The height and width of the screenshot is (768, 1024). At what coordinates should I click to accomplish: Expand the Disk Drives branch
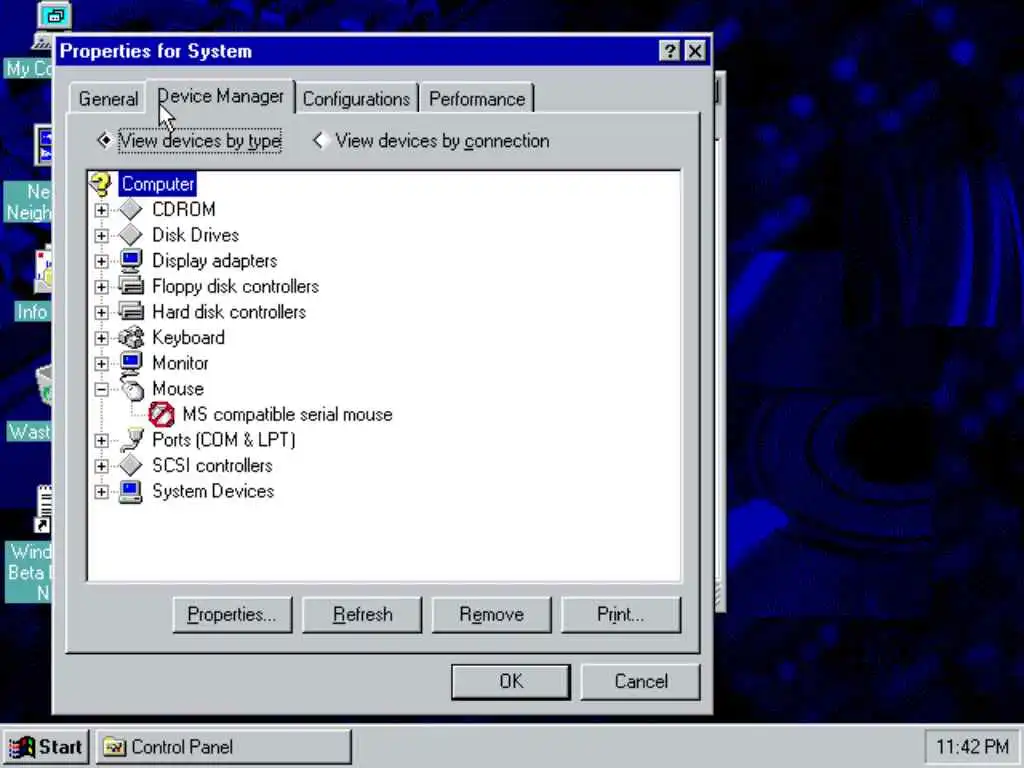[x=101, y=235]
